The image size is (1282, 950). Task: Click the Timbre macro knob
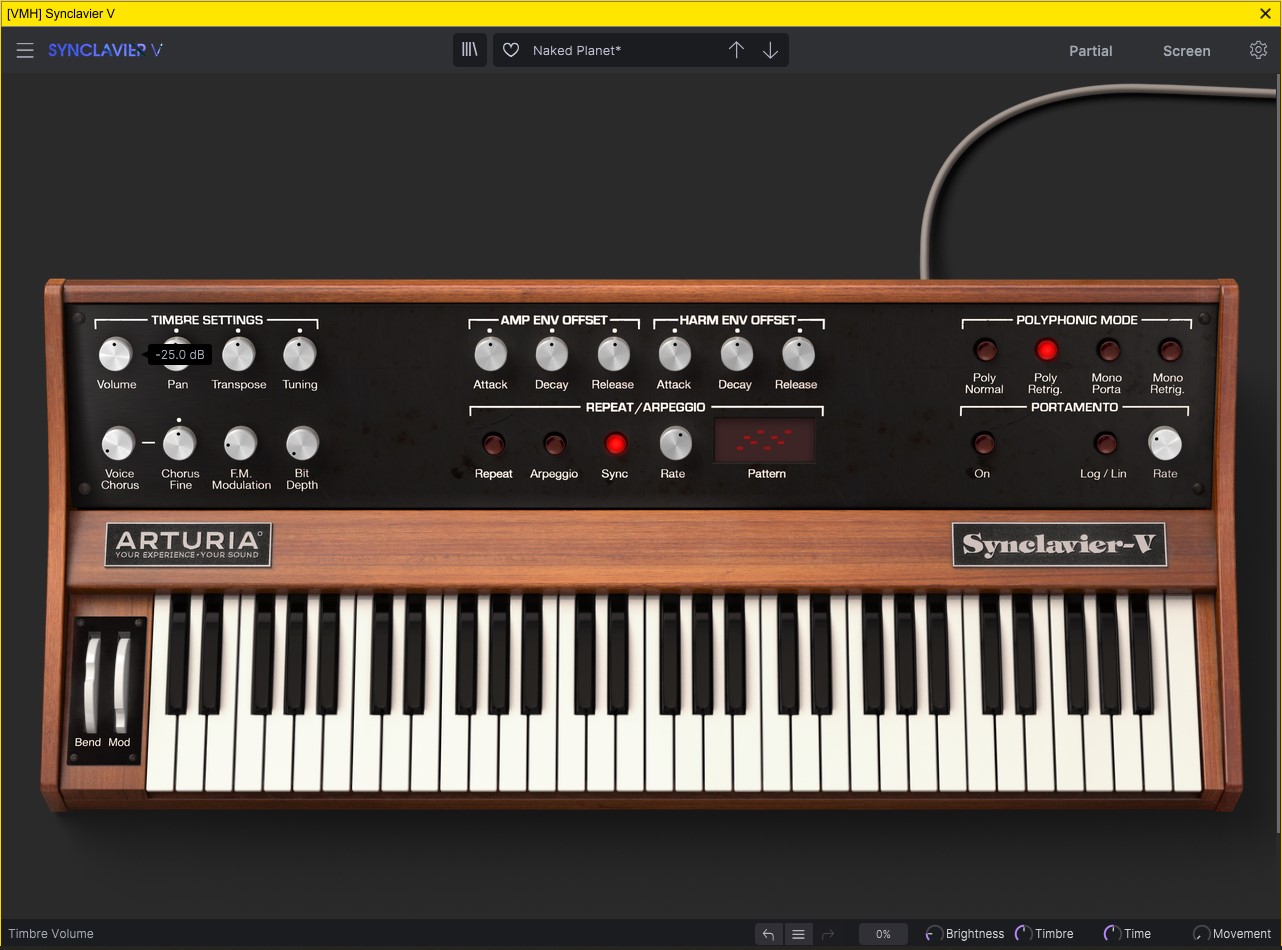(x=1023, y=934)
